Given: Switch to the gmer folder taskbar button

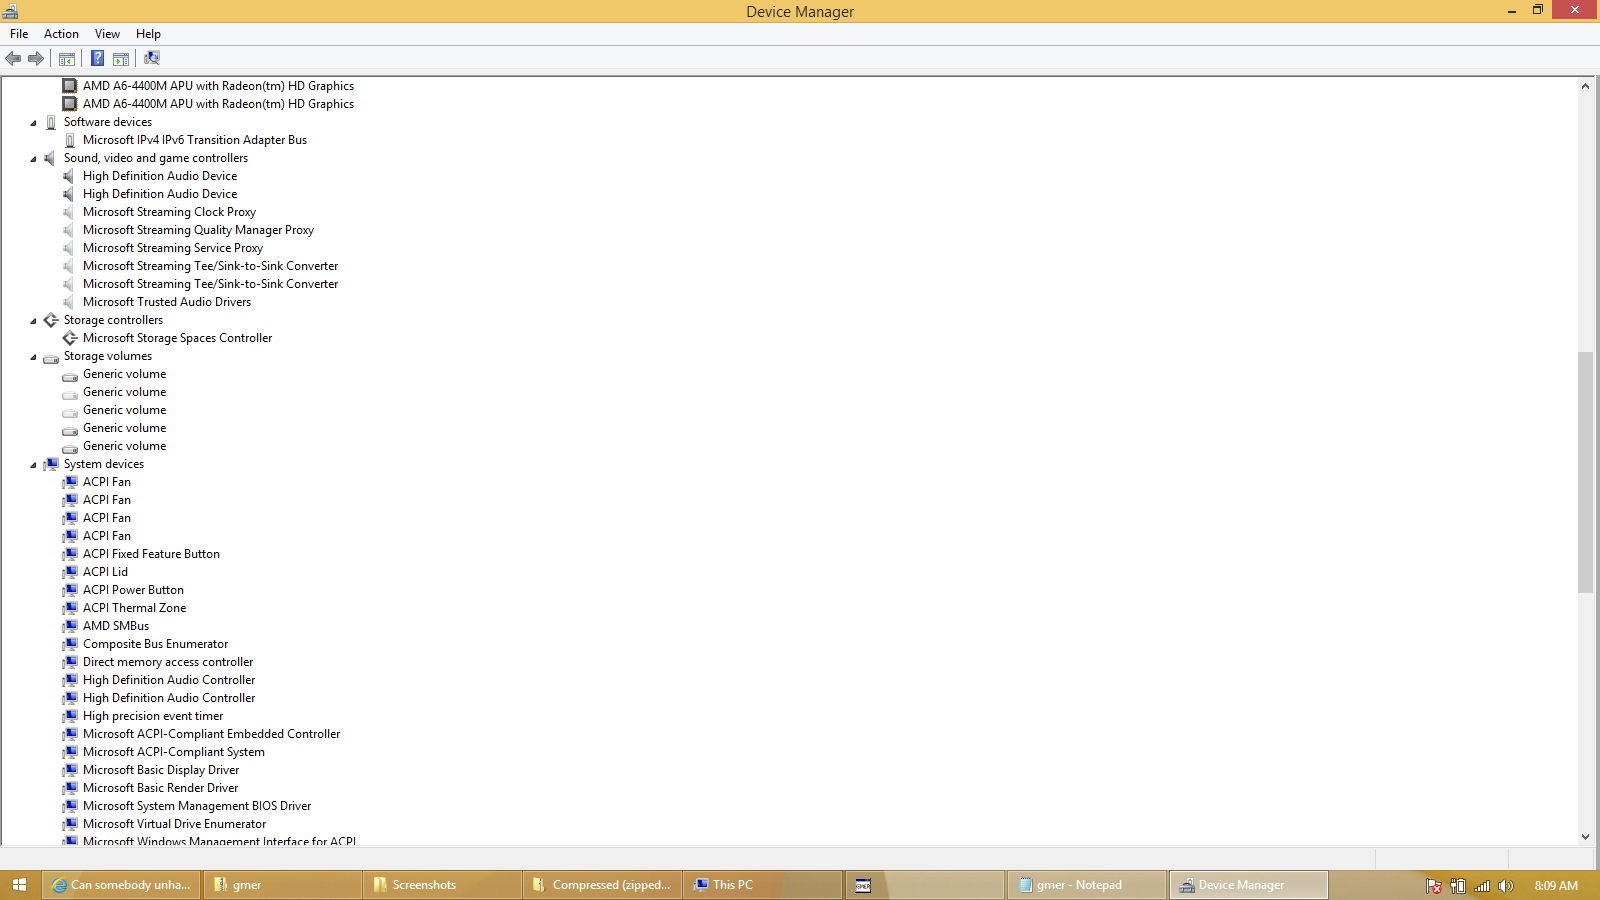Looking at the screenshot, I should 282,885.
